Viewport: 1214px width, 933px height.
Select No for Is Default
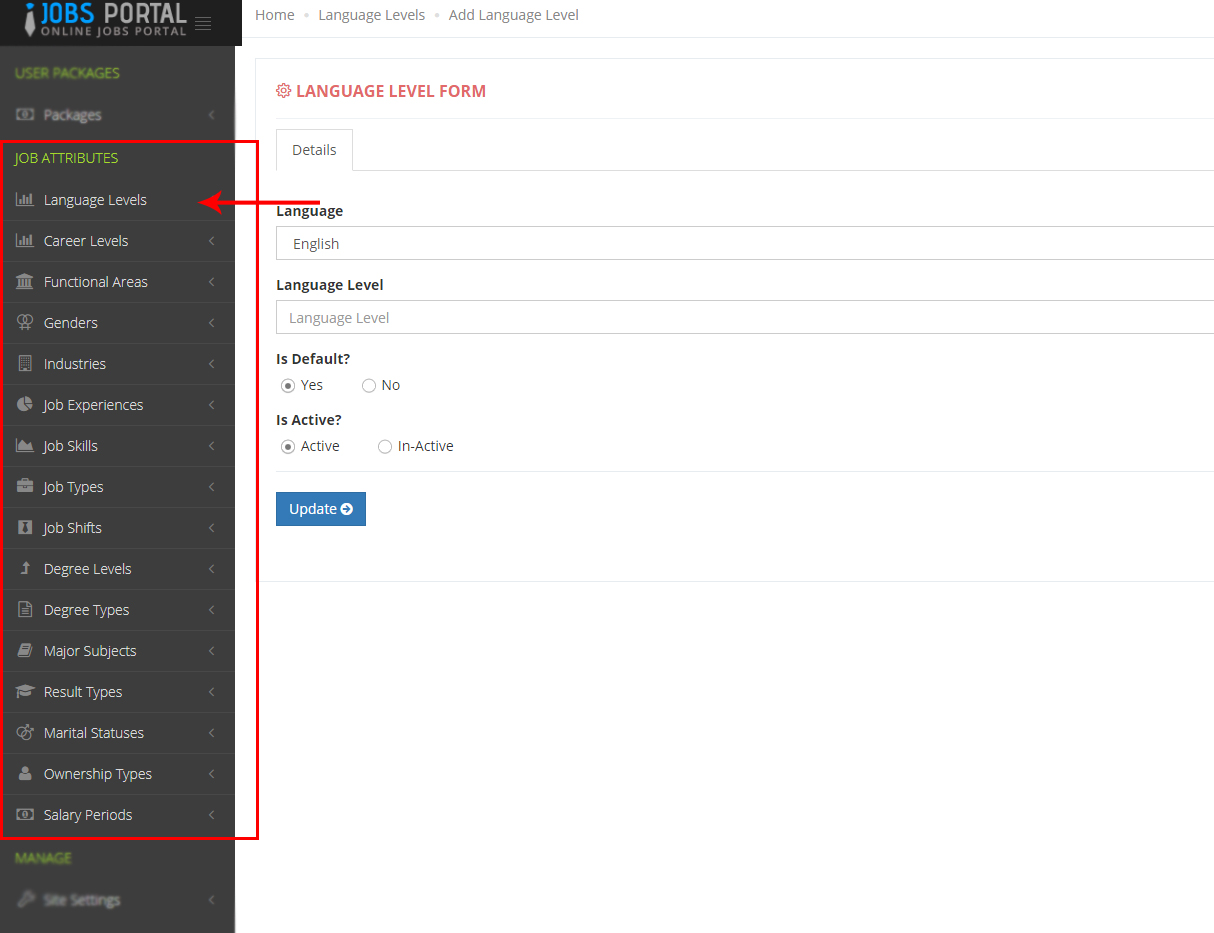pos(369,385)
